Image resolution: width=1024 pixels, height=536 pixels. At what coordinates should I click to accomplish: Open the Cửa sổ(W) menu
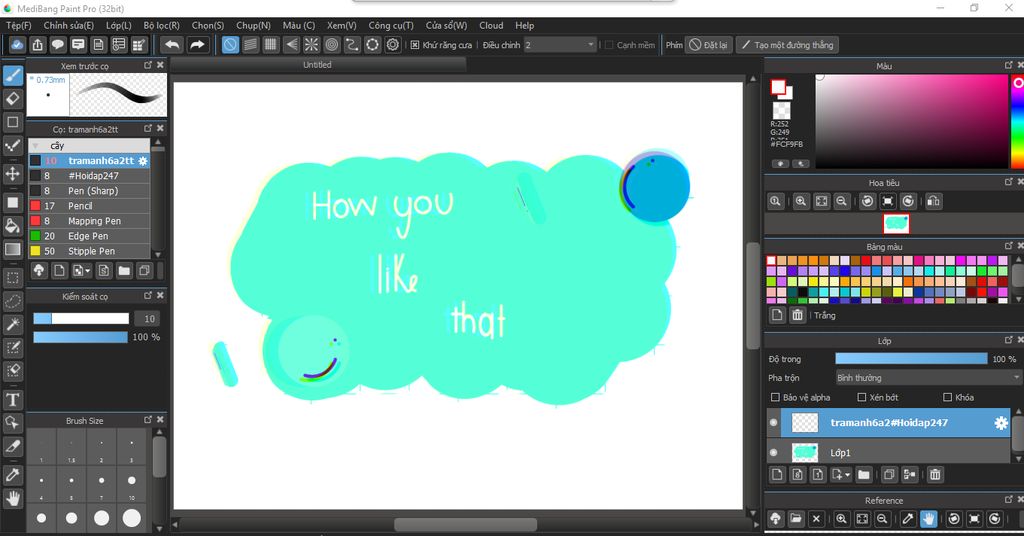point(447,25)
